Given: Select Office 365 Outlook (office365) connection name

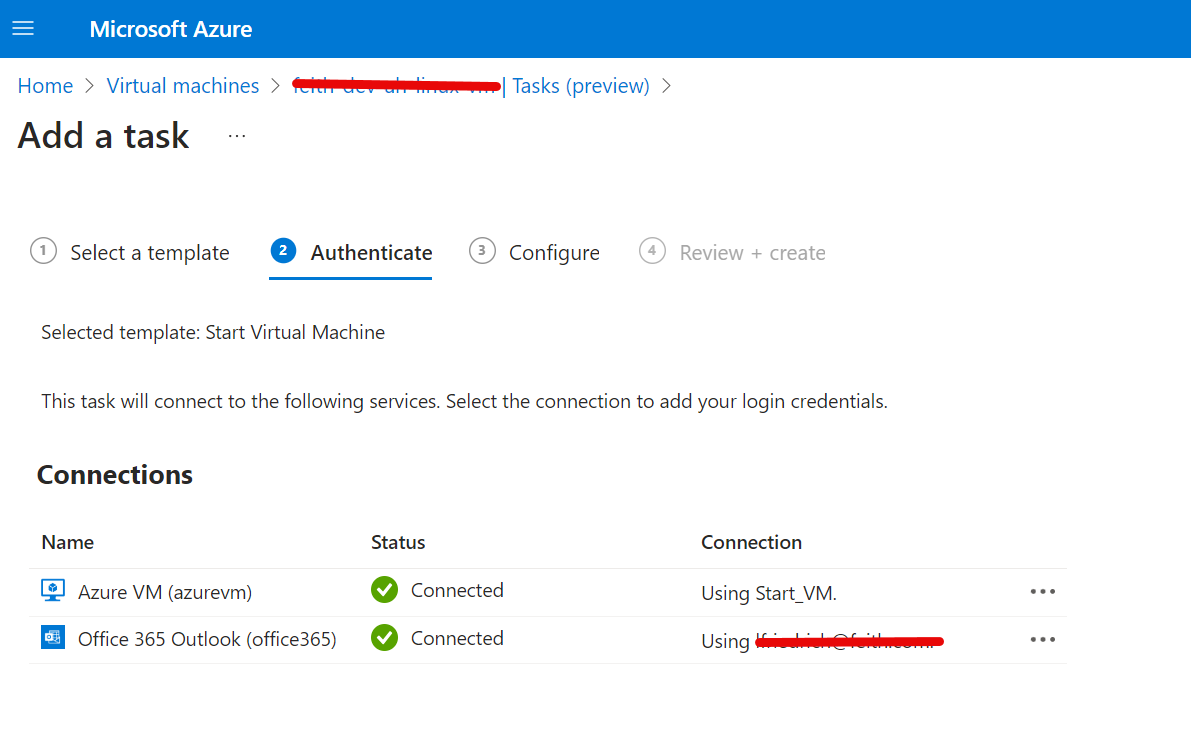Looking at the screenshot, I should 207,639.
